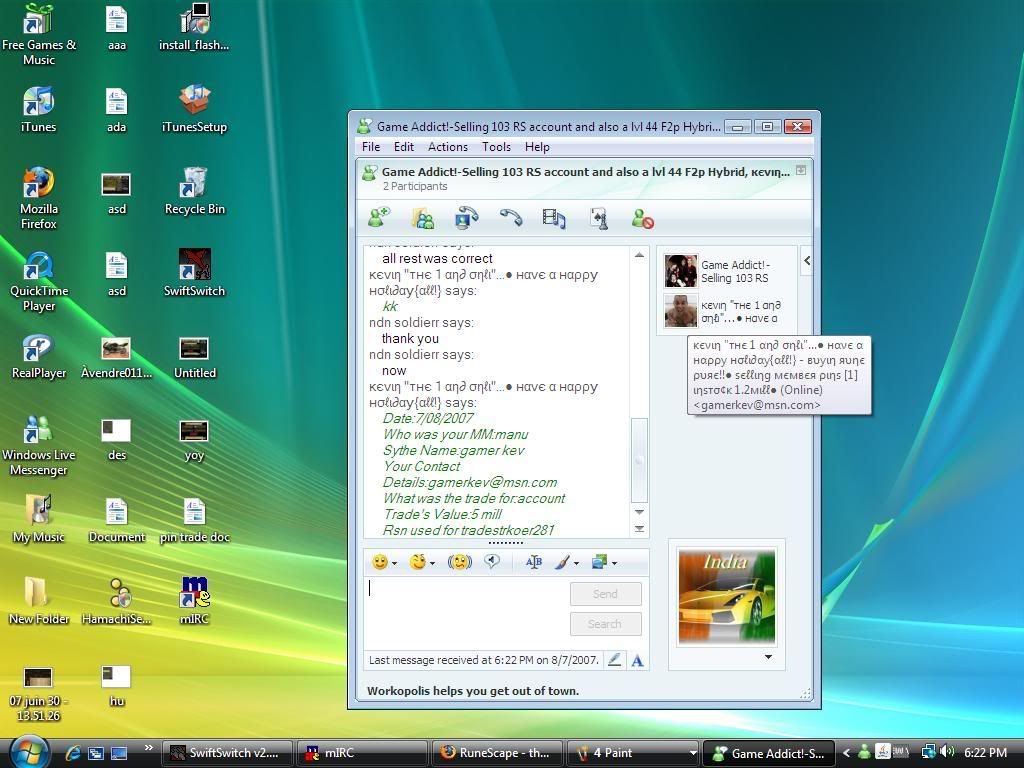Open the Tools menu
This screenshot has height=768, width=1024.
[x=496, y=147]
